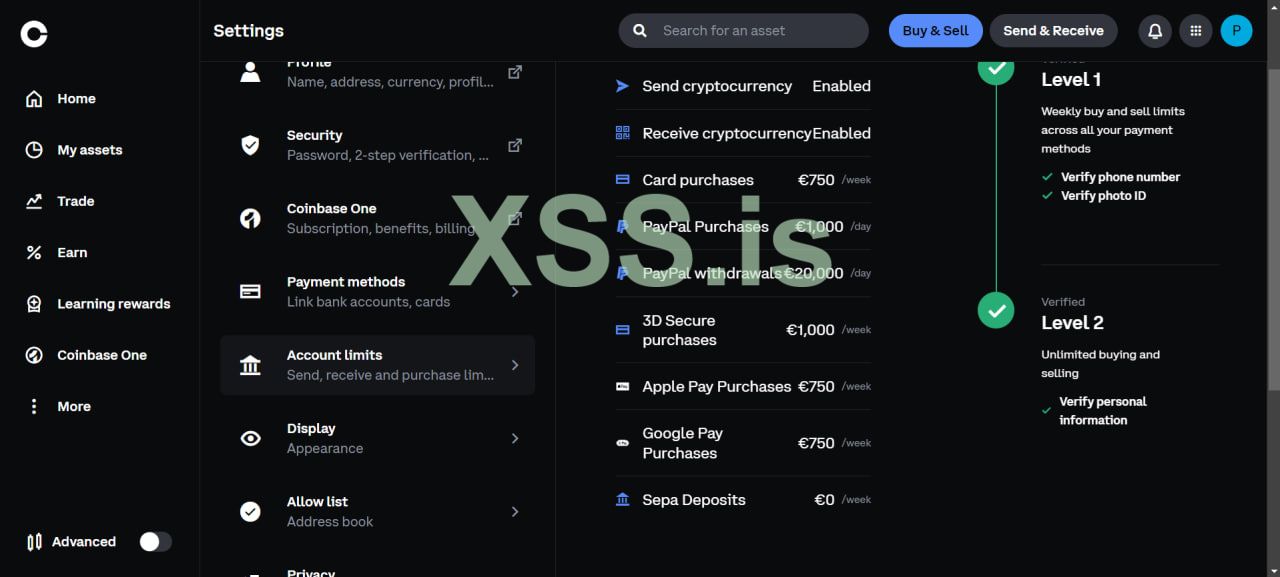
Task: Click the Level 2 verified checkmark
Action: [996, 310]
